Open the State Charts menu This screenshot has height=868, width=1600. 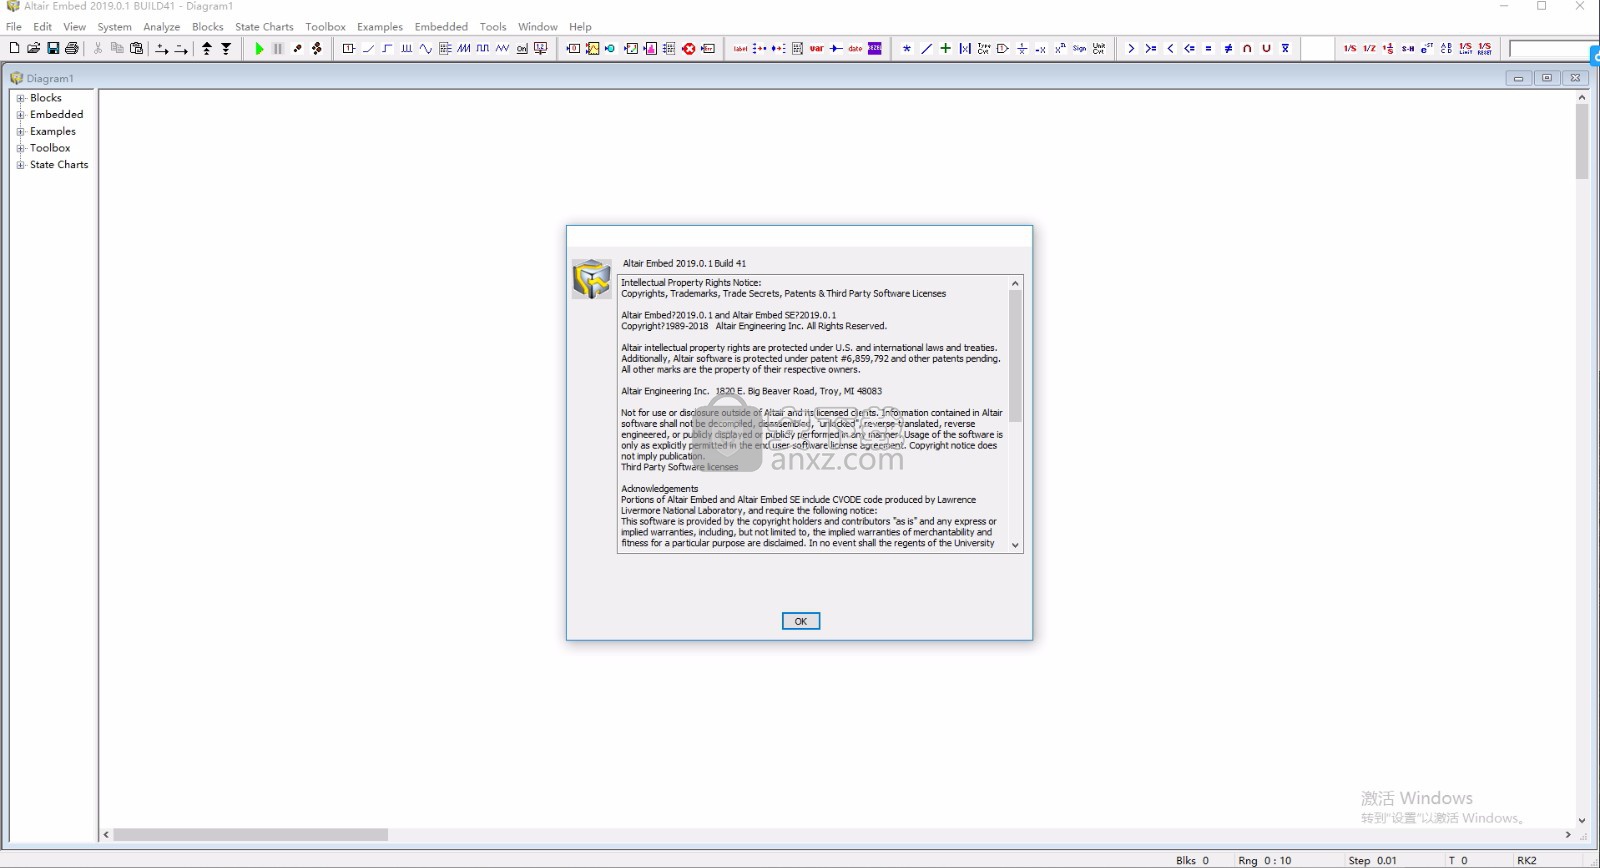point(264,27)
